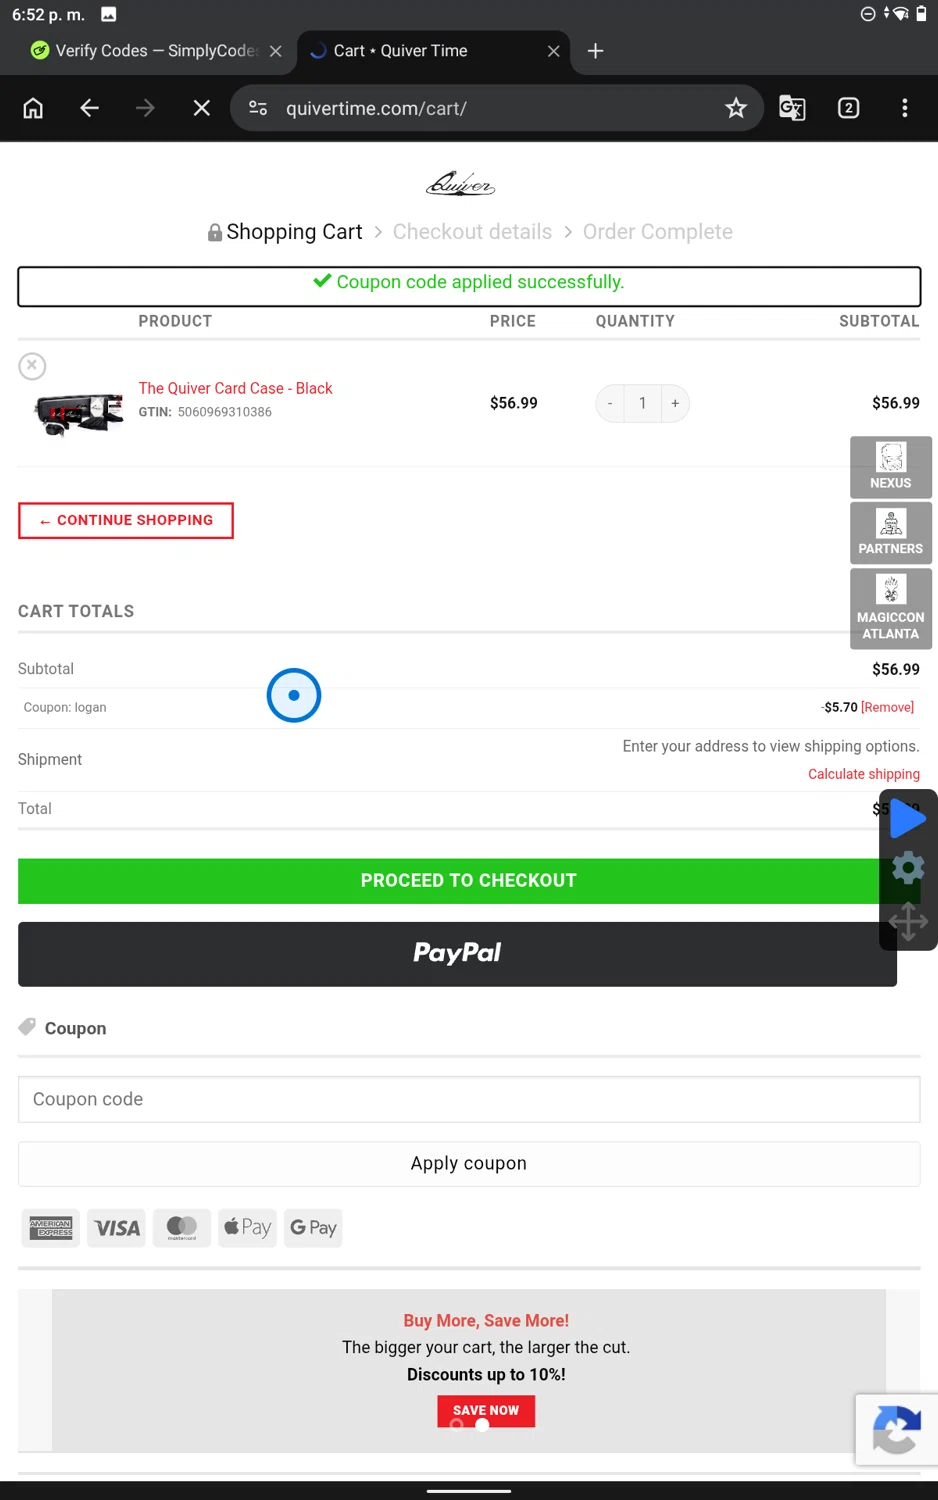Open the MagicCon Atlanta side button
Viewport: 938px width, 1500px height.
[x=890, y=609]
